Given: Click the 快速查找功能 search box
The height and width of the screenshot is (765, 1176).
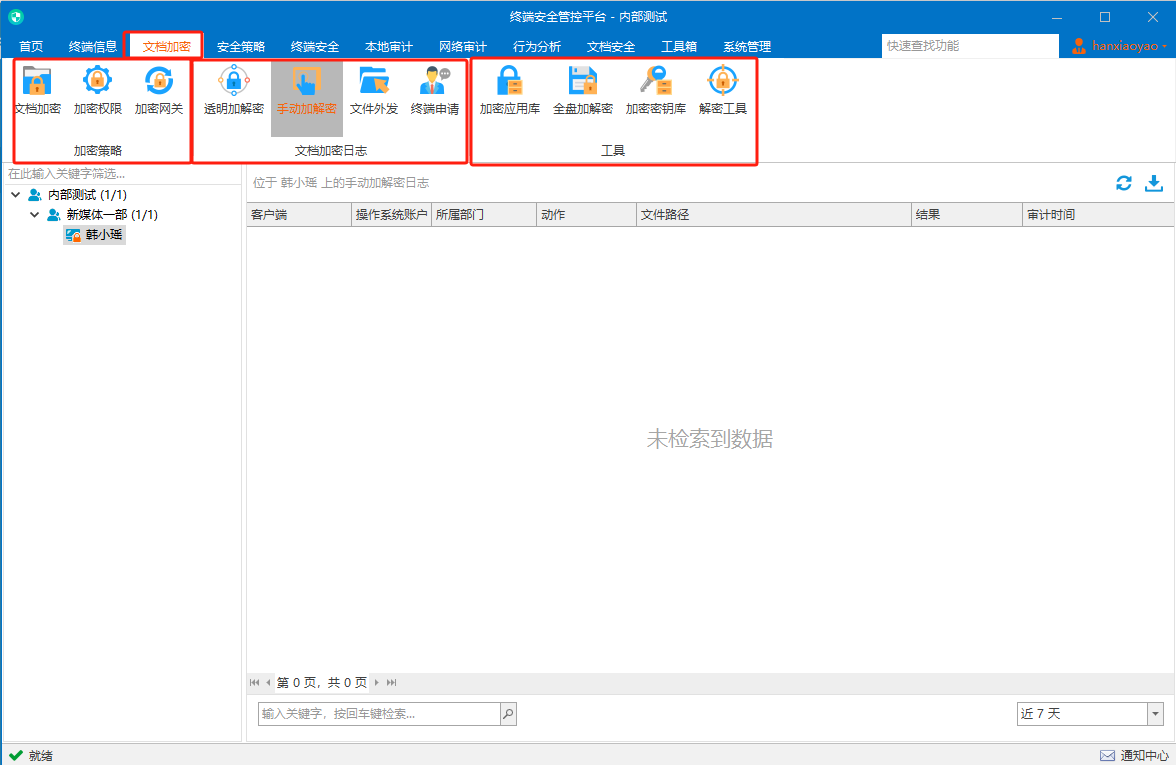Looking at the screenshot, I should (x=970, y=46).
